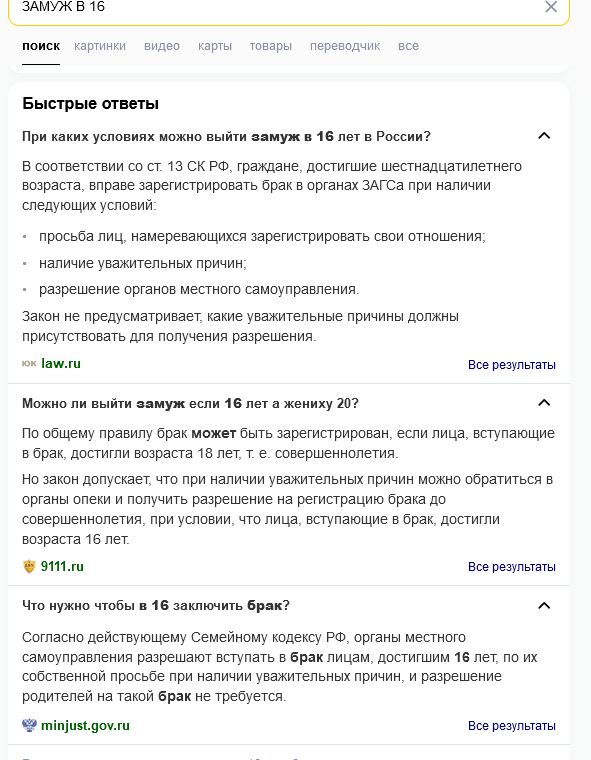Open the law.ru source link
591x760 pixels.
point(61,364)
